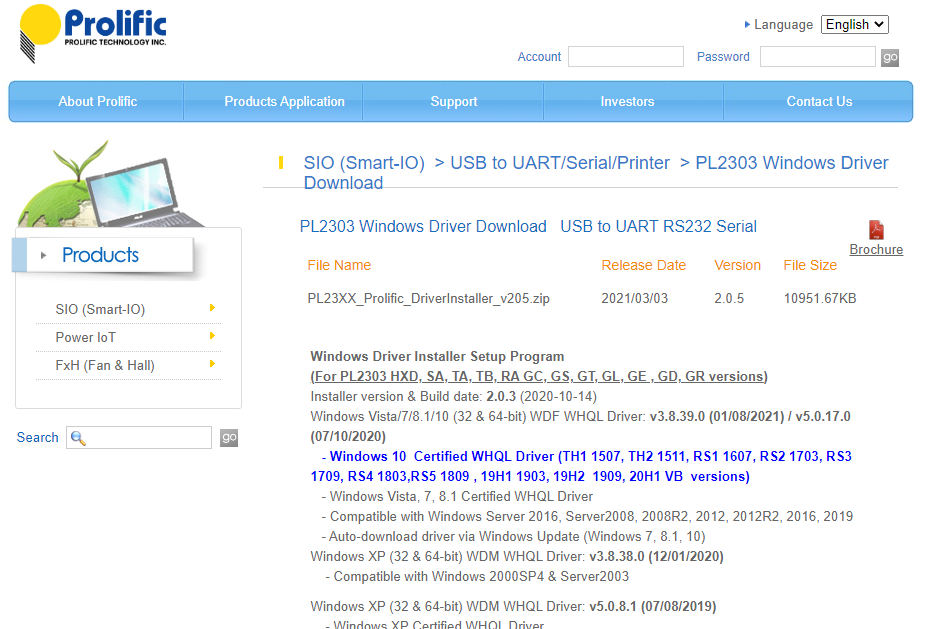Click the PL2303 Windows Driver Download heading

coord(423,226)
